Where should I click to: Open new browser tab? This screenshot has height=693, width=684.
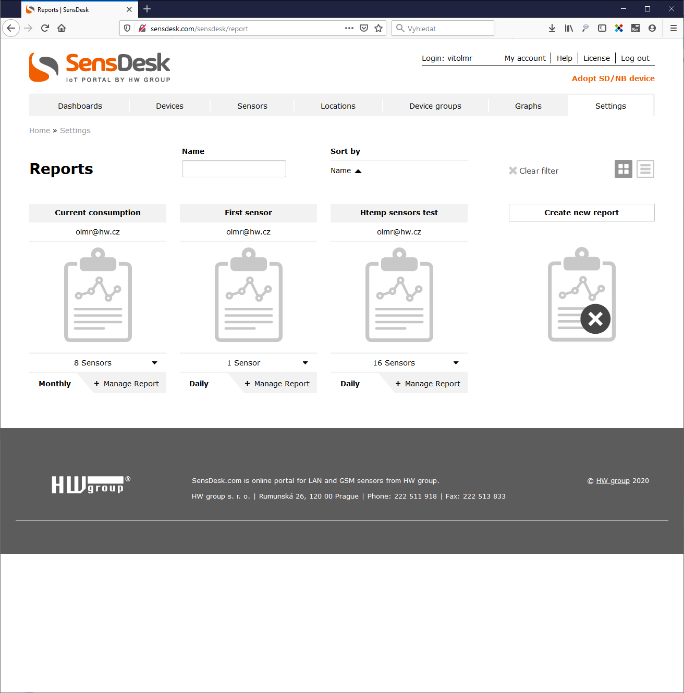[147, 9]
